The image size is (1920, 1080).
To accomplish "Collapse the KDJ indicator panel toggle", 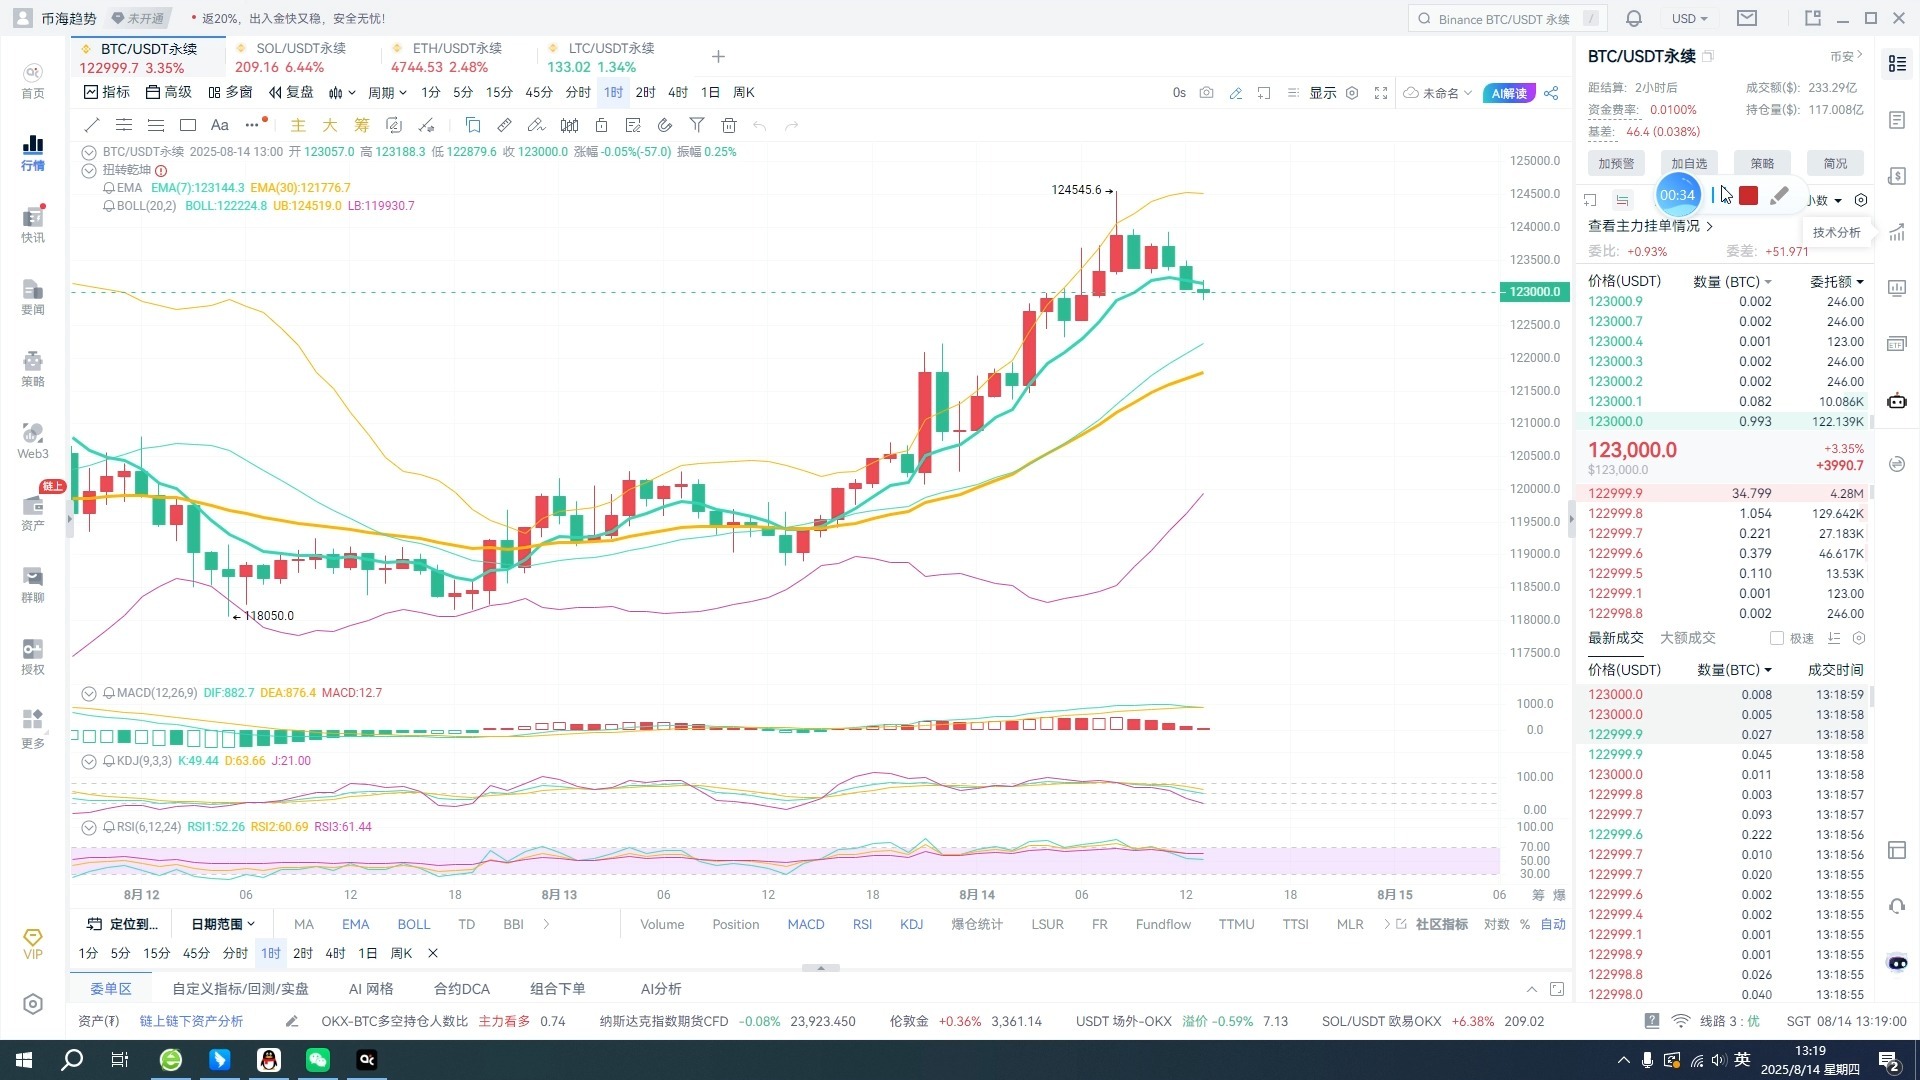I will click(89, 761).
